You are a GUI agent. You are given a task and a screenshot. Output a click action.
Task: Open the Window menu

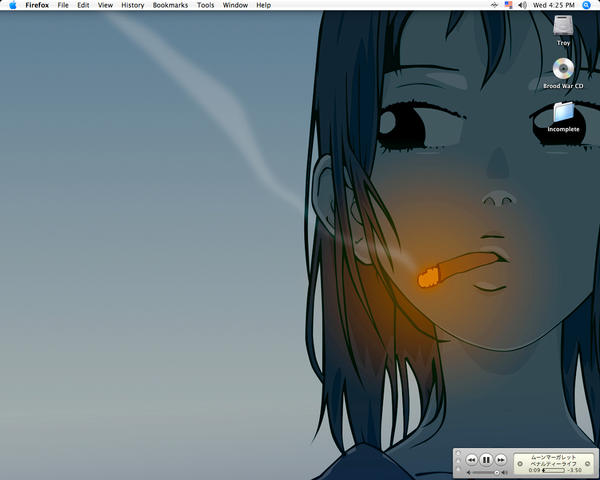[235, 5]
